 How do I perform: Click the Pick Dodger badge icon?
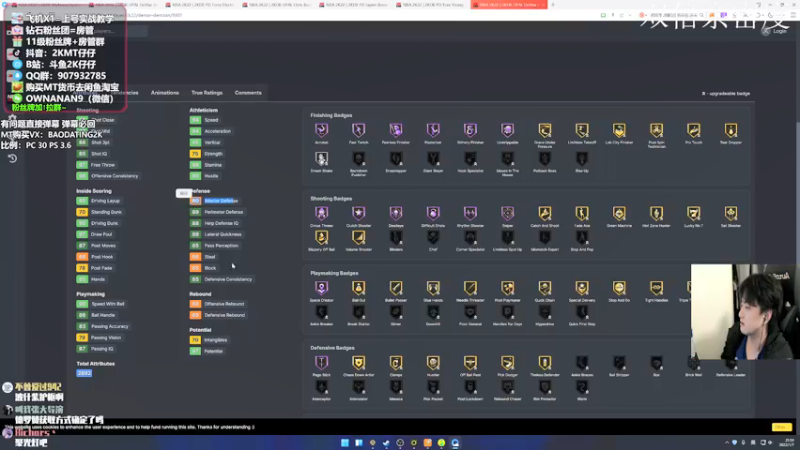point(507,363)
